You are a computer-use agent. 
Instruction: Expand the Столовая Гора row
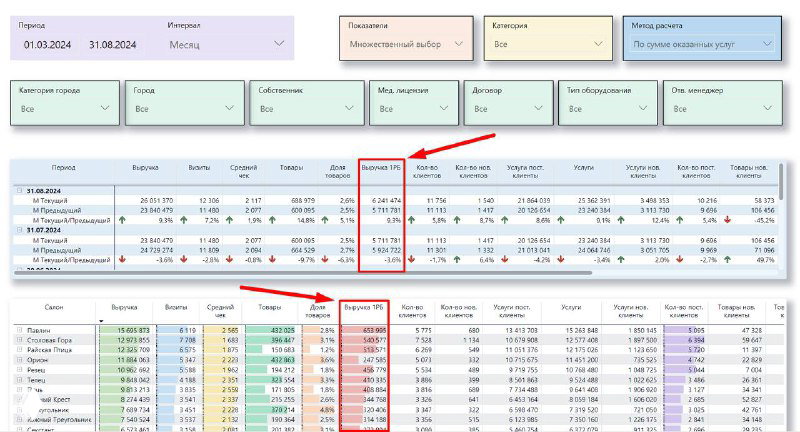pos(19,341)
